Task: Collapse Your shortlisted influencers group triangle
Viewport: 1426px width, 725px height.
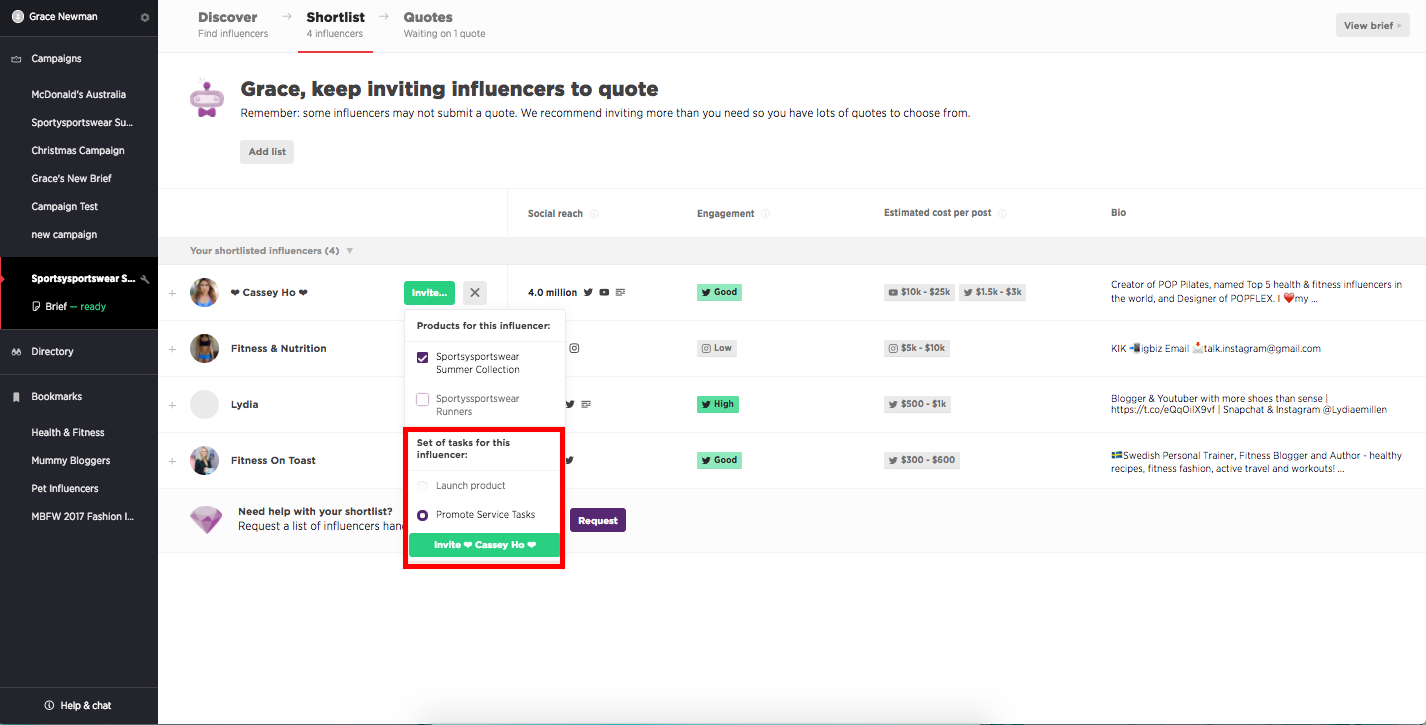Action: click(x=349, y=251)
